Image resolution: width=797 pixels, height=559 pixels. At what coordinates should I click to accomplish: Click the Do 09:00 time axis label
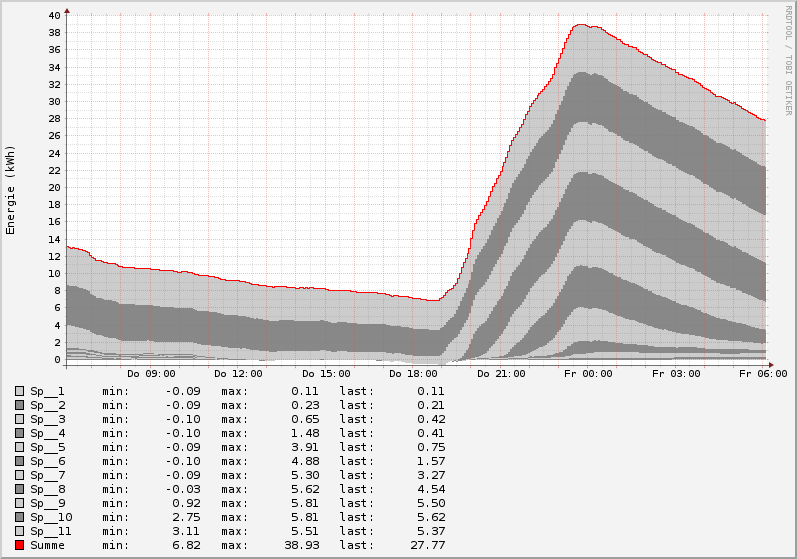(x=151, y=373)
